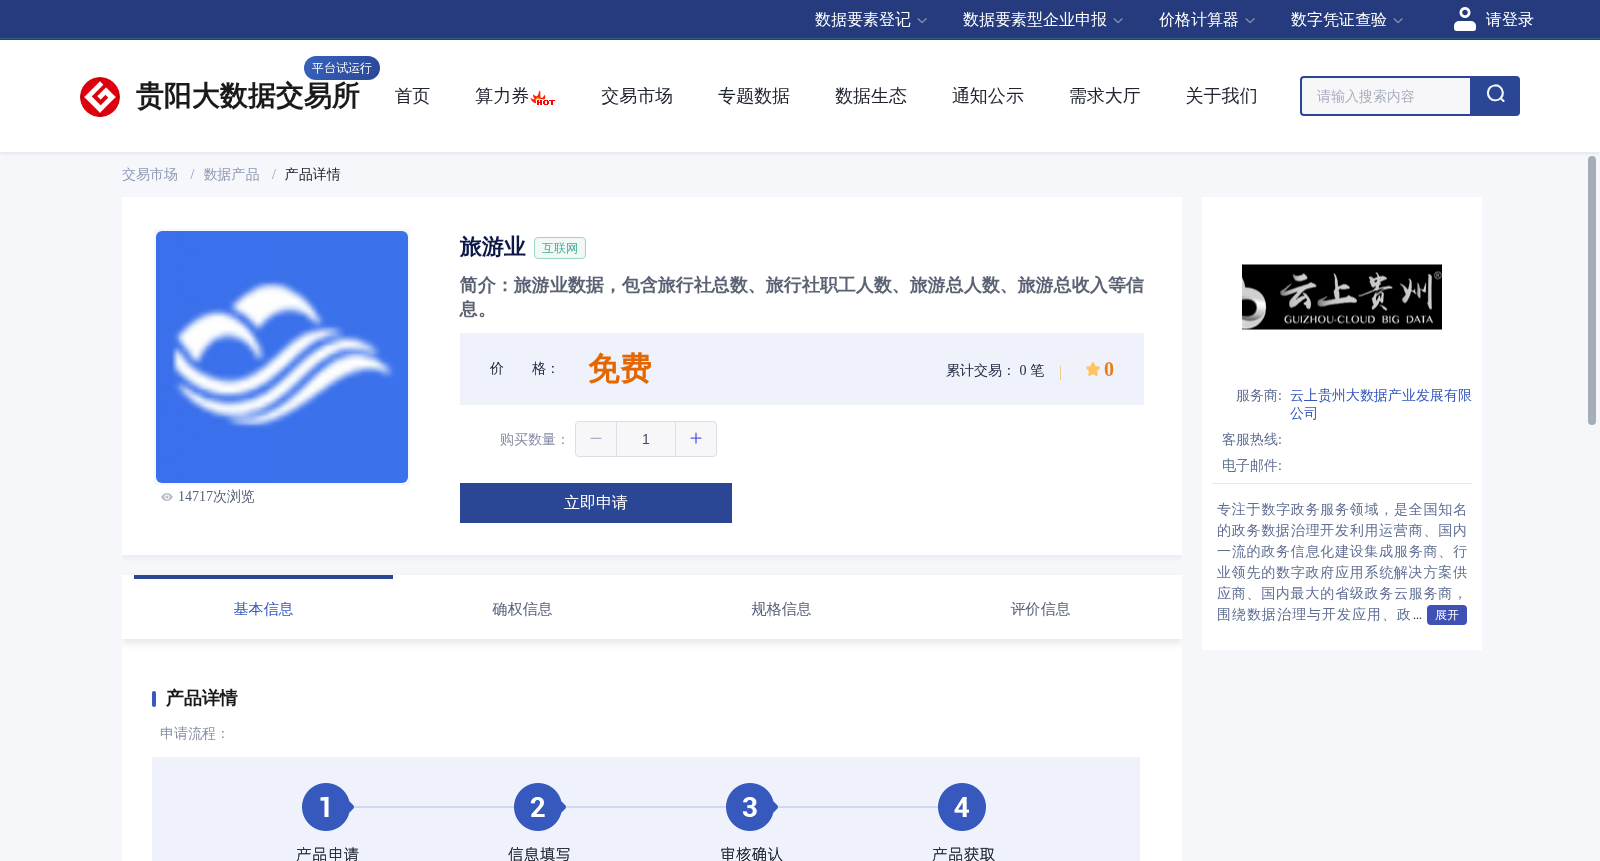Viewport: 1600px width, 861px height.
Task: Click the search input field
Action: pos(1386,96)
